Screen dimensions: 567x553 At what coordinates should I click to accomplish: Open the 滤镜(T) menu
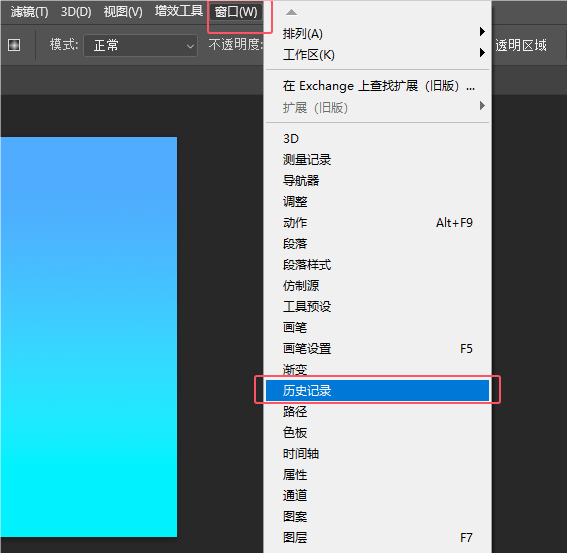(29, 12)
